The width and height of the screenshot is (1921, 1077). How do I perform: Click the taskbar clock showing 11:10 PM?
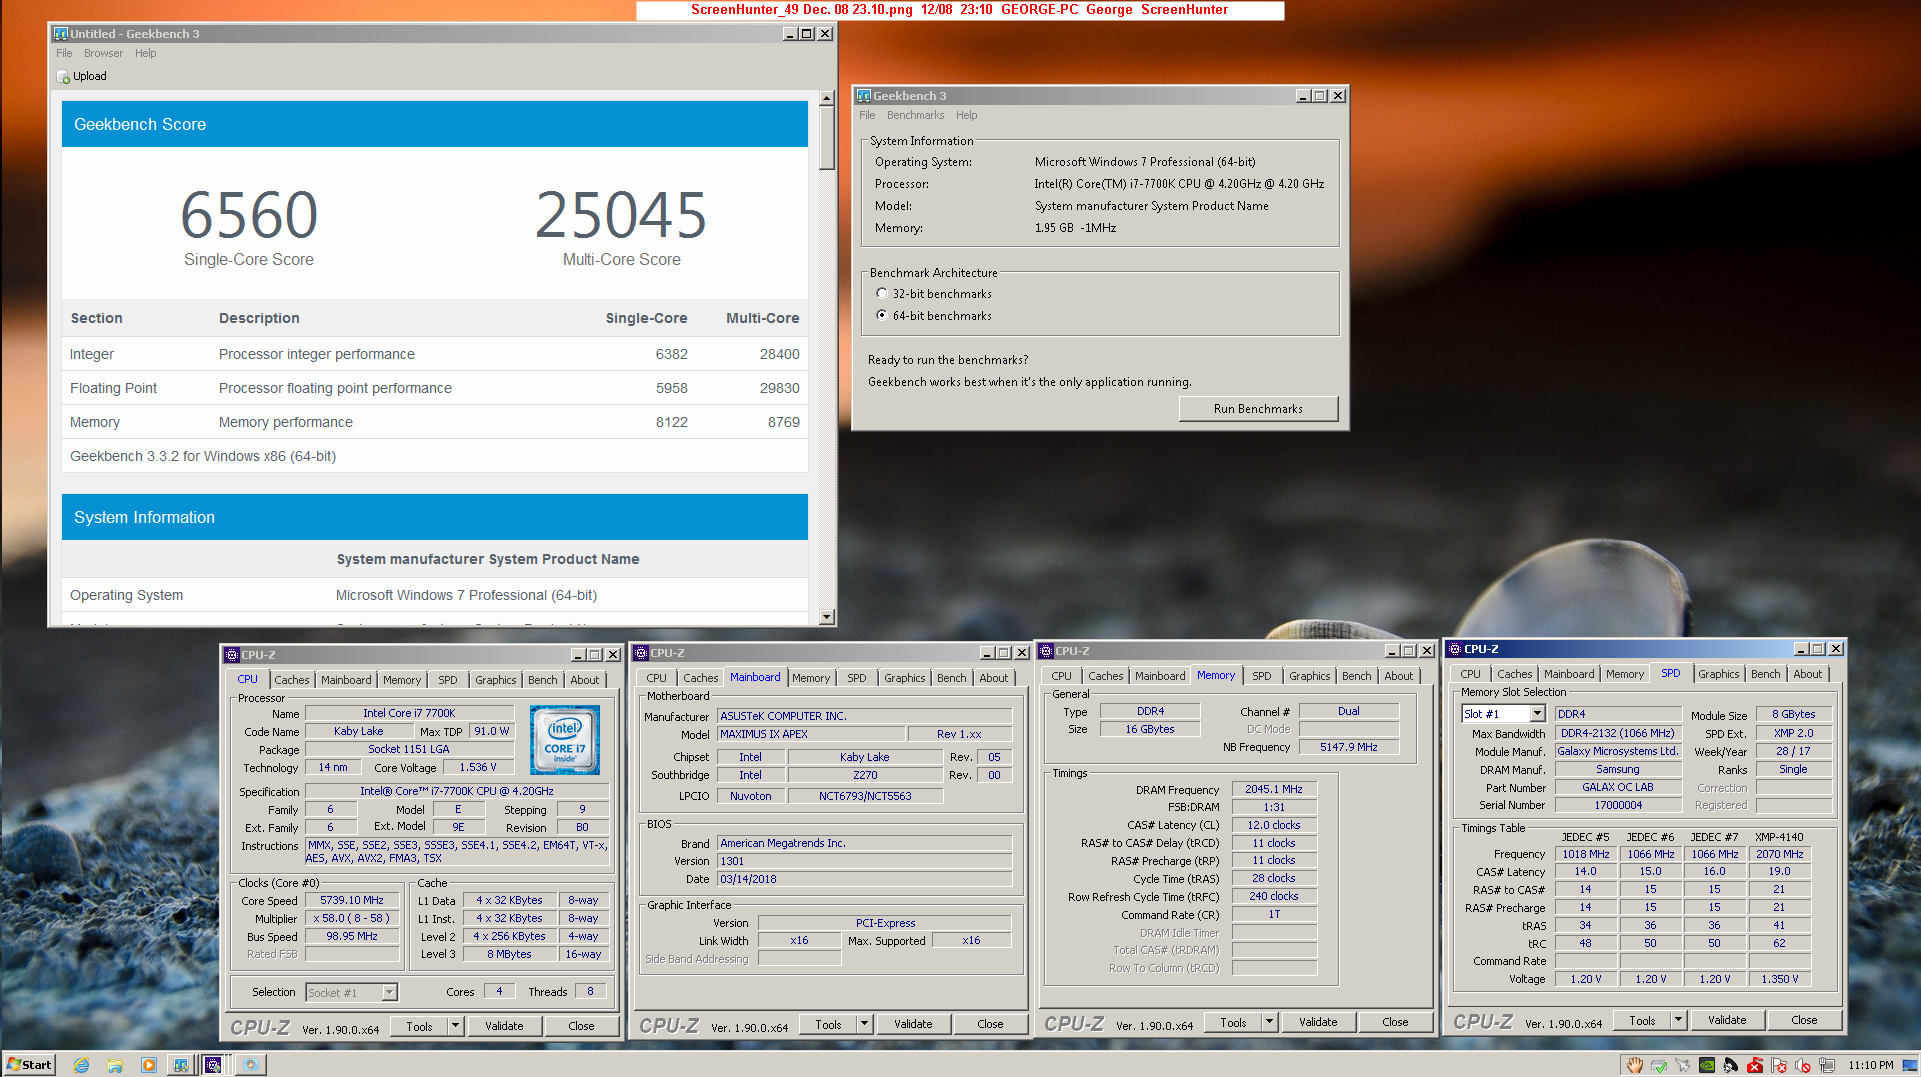(x=1871, y=1065)
